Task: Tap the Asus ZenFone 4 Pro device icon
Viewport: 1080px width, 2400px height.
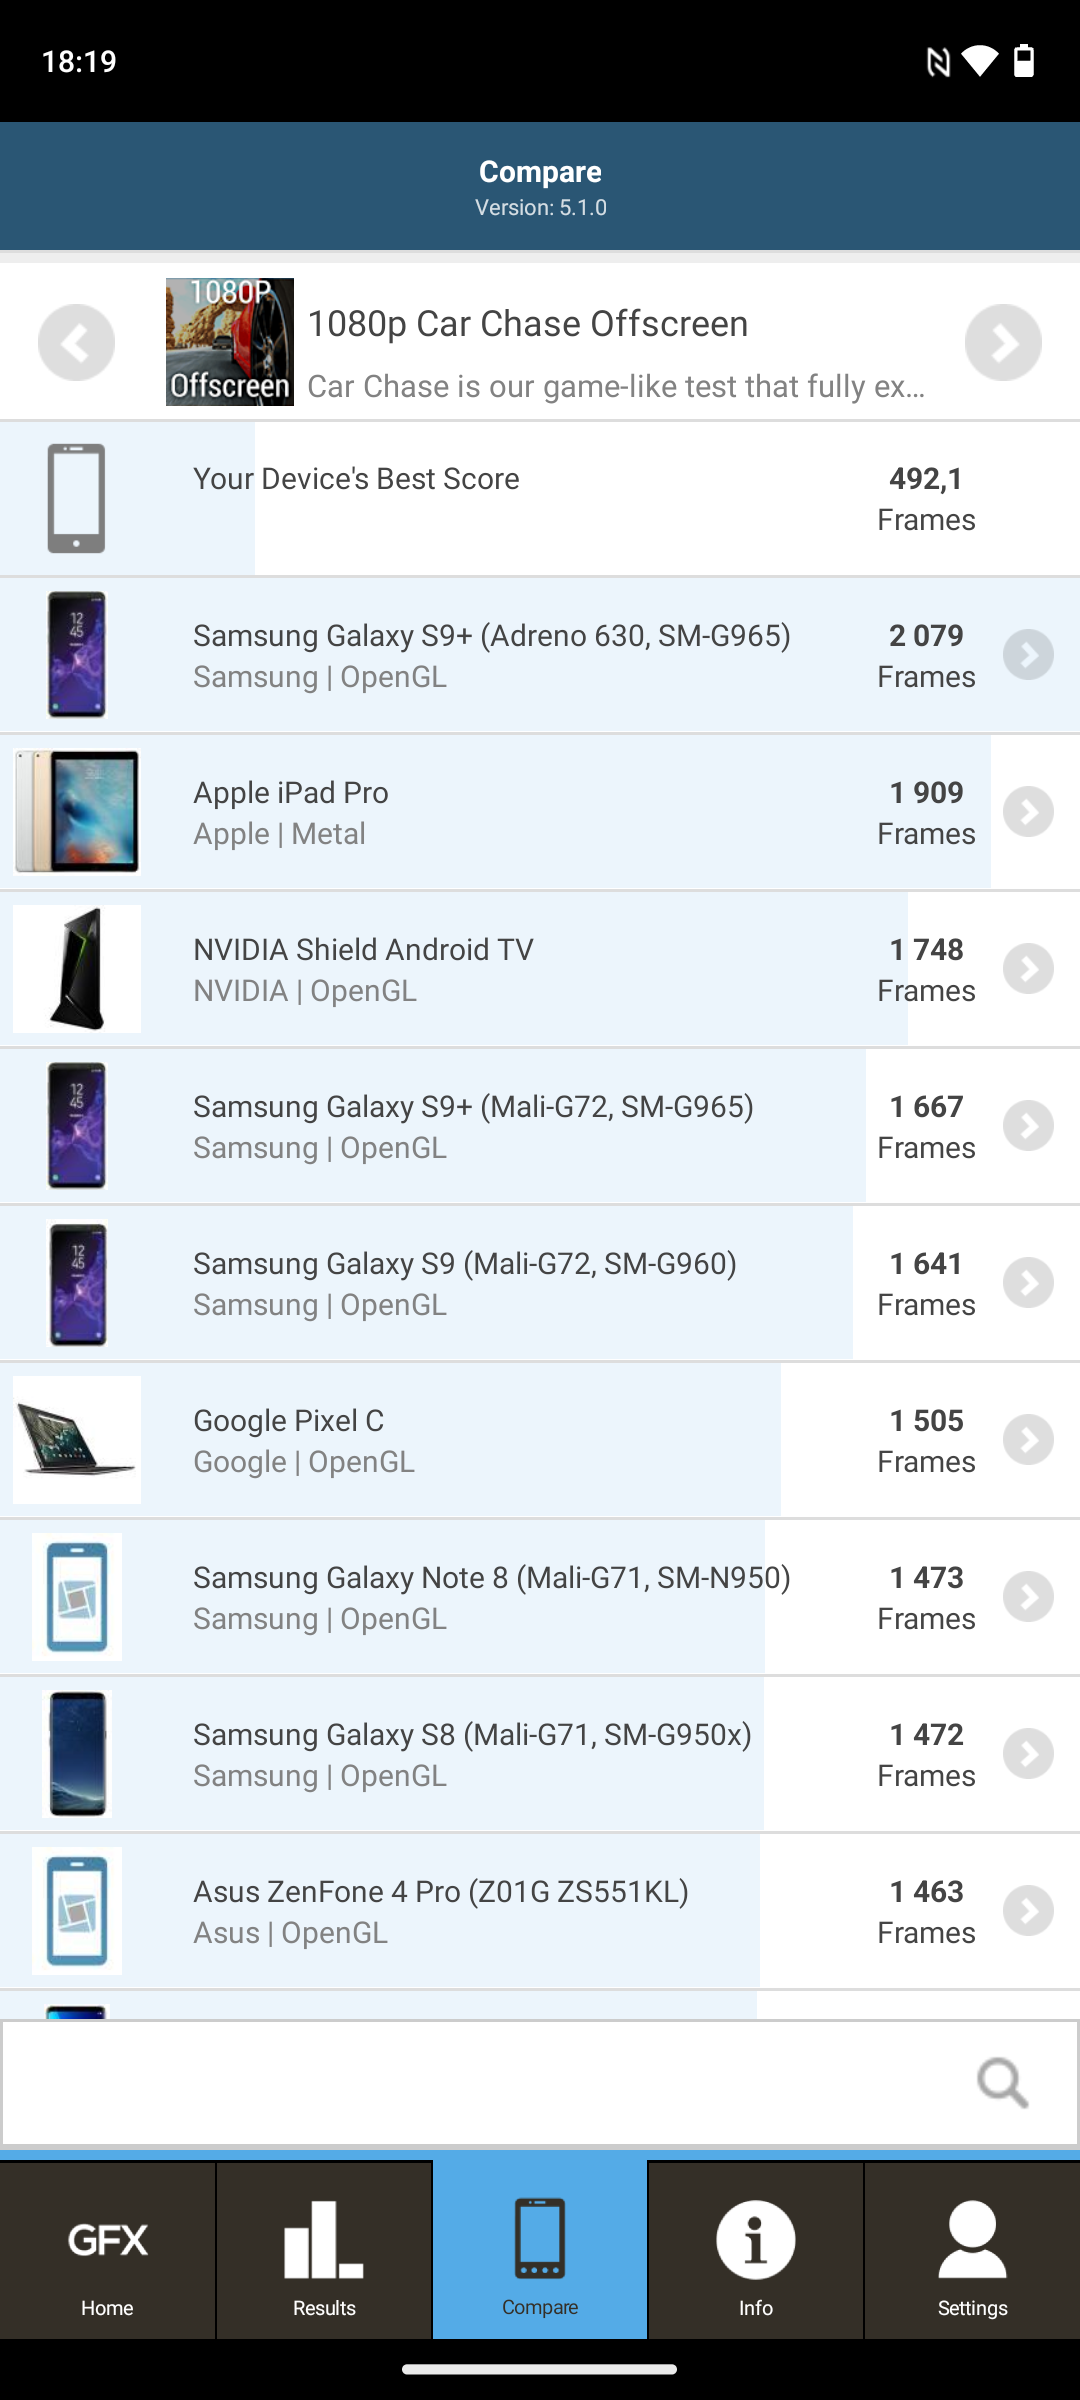Action: pyautogui.click(x=77, y=1911)
